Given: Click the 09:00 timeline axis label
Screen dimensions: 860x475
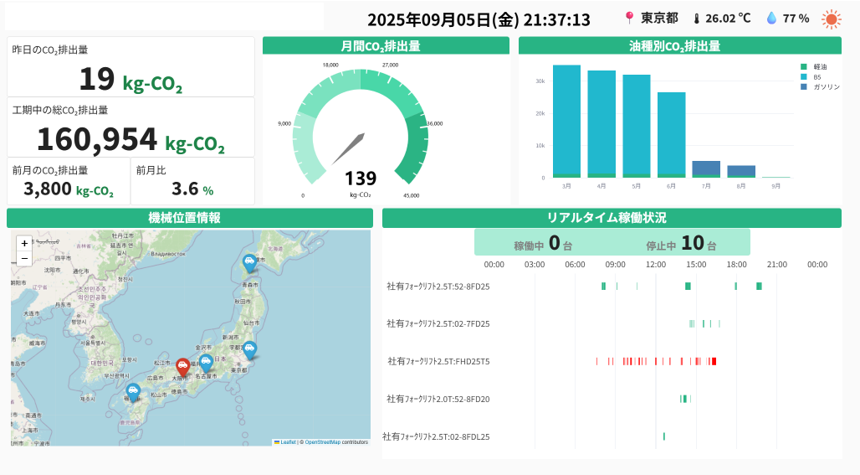Looking at the screenshot, I should pyautogui.click(x=615, y=264).
